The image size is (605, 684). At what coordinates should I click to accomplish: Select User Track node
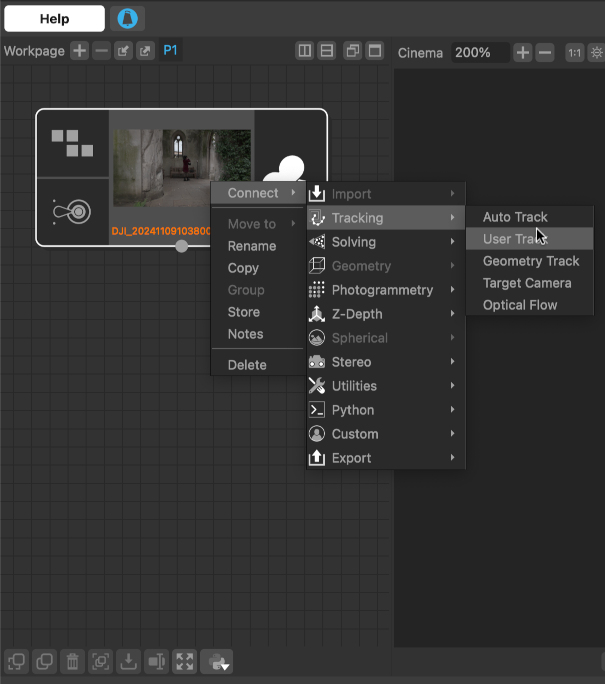pyautogui.click(x=530, y=239)
